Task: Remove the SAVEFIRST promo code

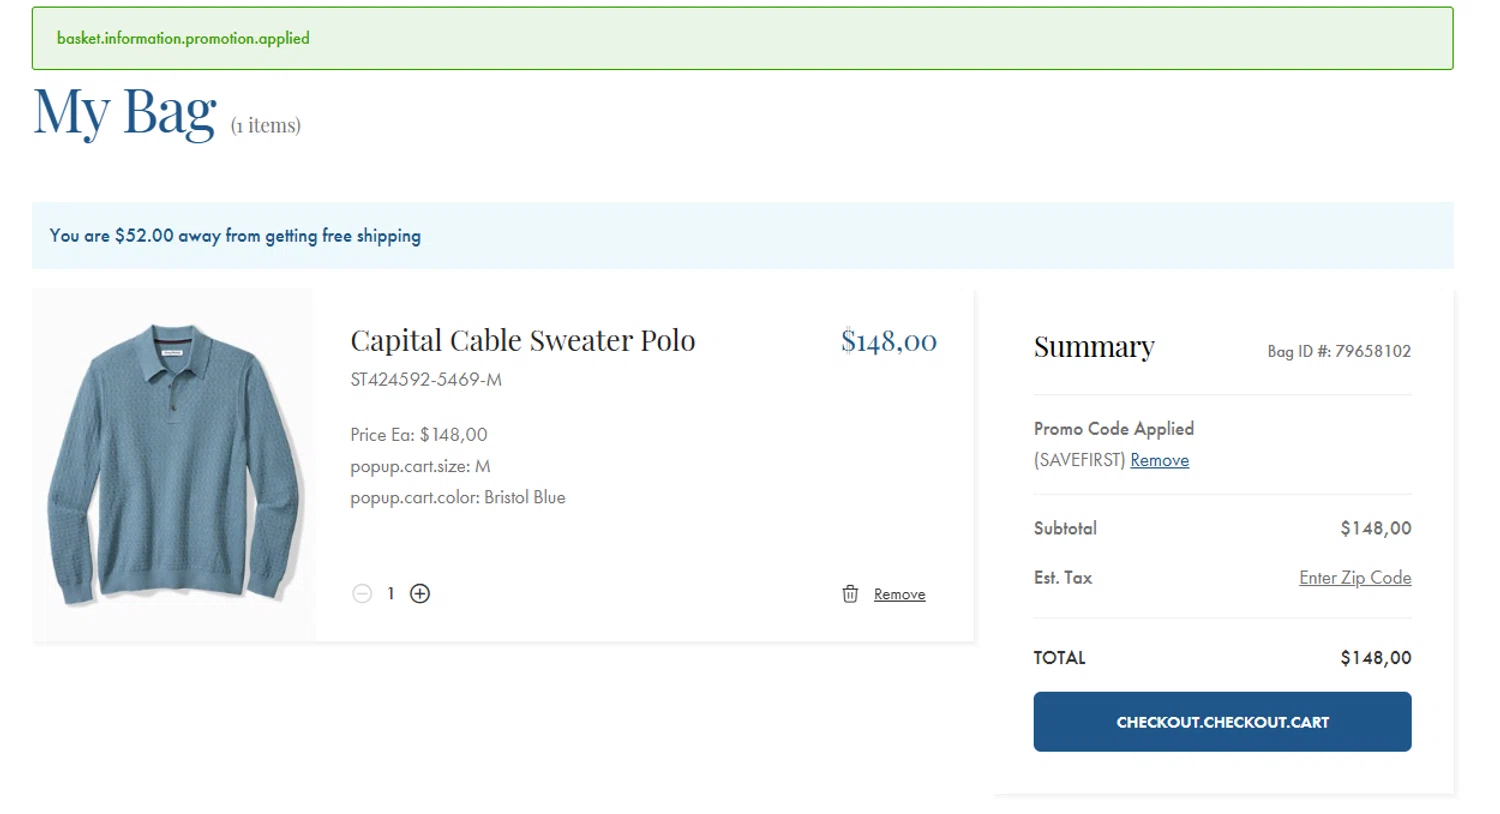Action: pos(1159,460)
